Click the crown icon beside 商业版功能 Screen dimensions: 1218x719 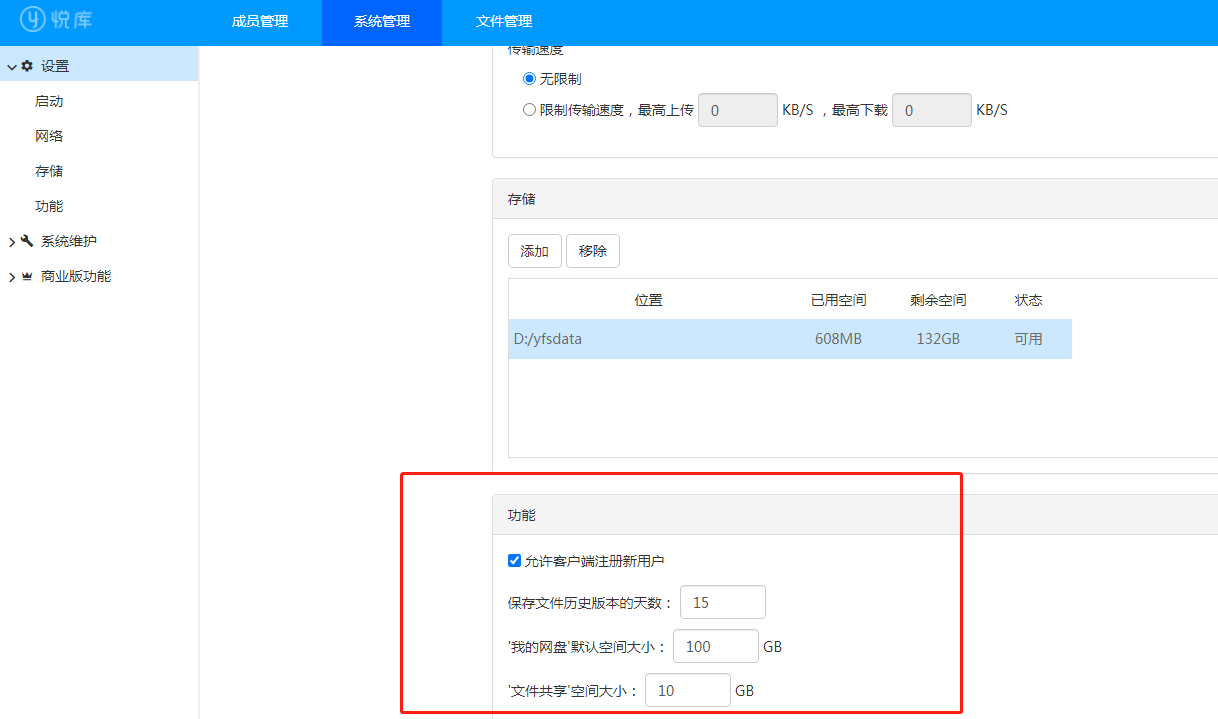coord(27,276)
